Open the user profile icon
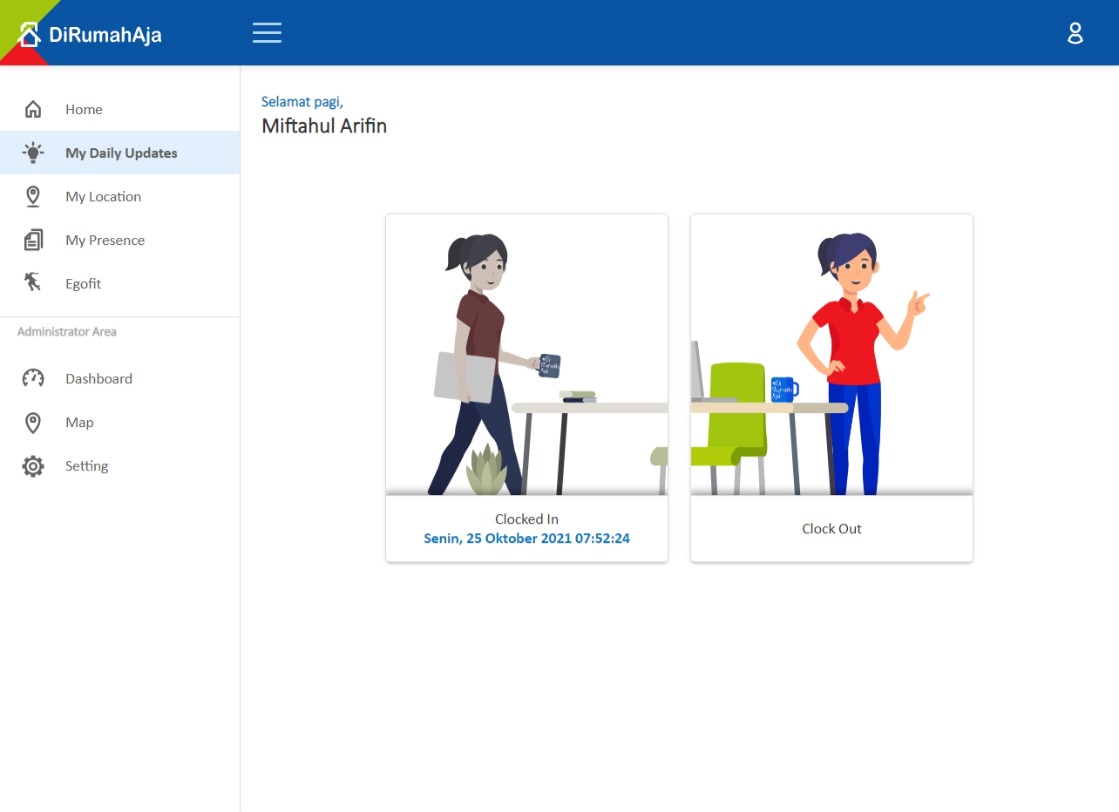Viewport: 1119px width, 812px height. tap(1075, 33)
